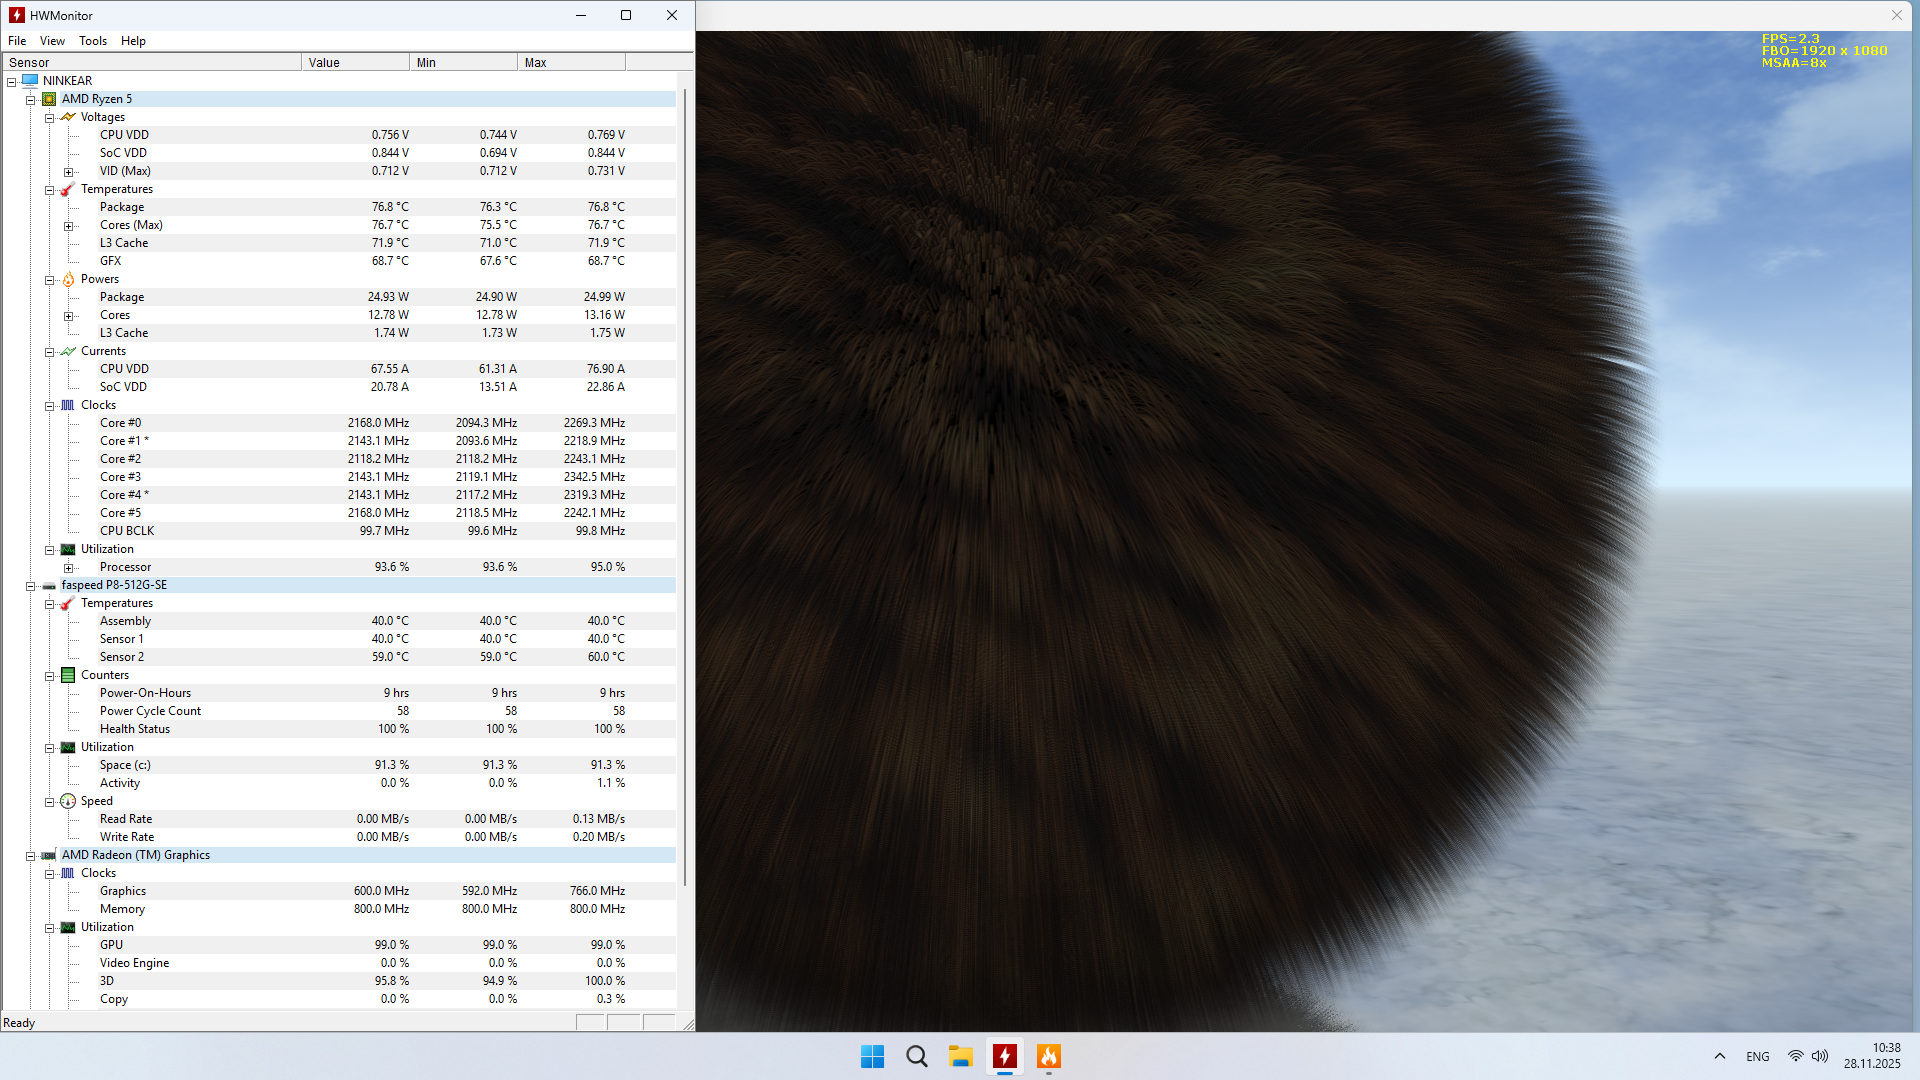Click the Sensor column header
Image resolution: width=1920 pixels, height=1080 pixels.
(150, 62)
